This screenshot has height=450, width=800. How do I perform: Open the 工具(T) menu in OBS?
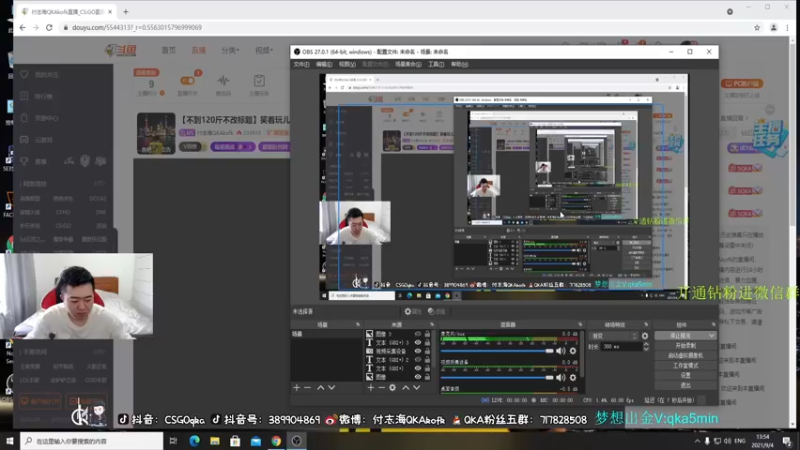pos(436,64)
